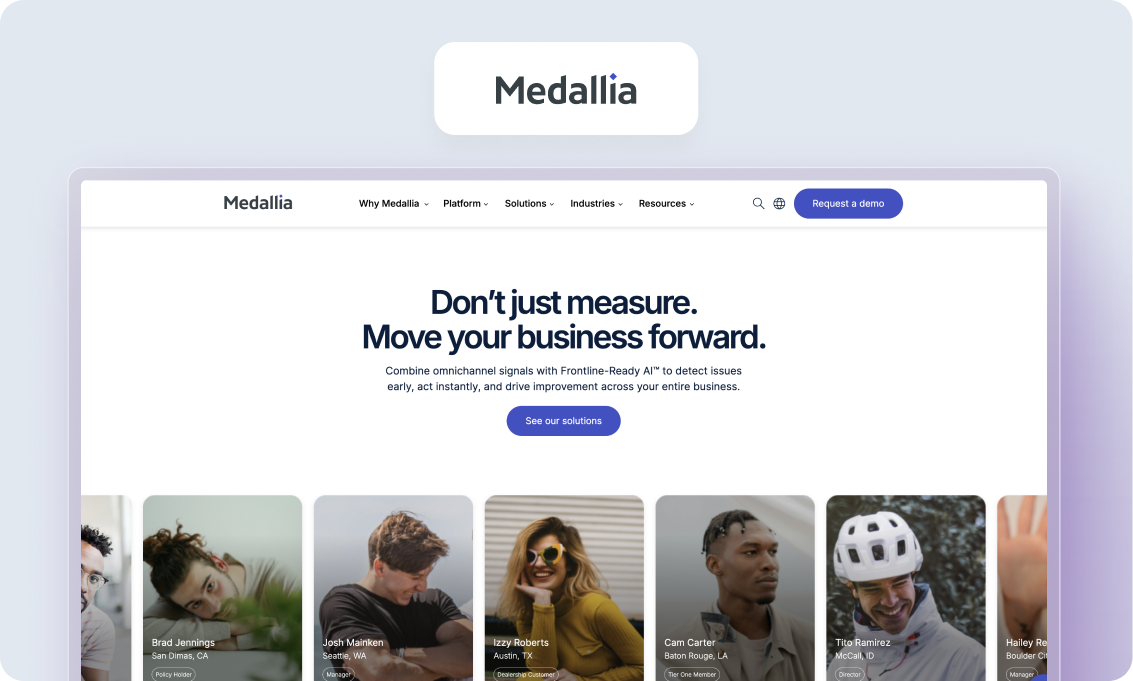
Task: Open the Industries menu
Action: click(596, 204)
